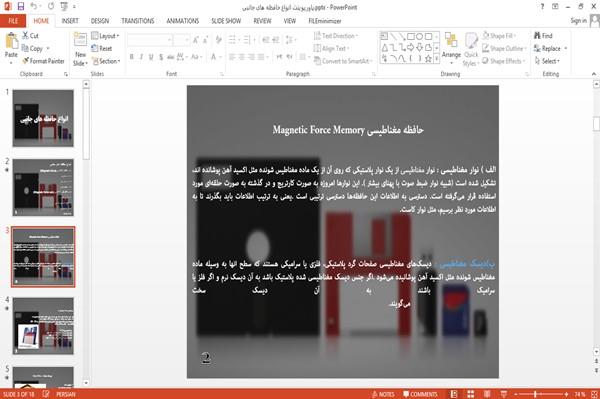The height and width of the screenshot is (399, 600).
Task: Open PowerPoint Help question mark icon
Action: click(542, 7)
